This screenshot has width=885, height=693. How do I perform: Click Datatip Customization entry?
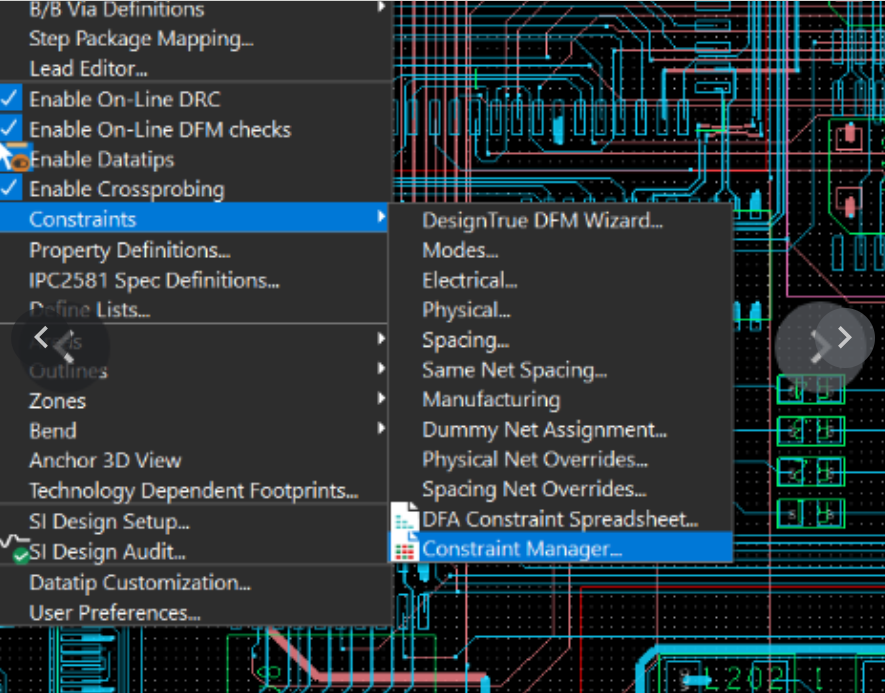pyautogui.click(x=139, y=582)
